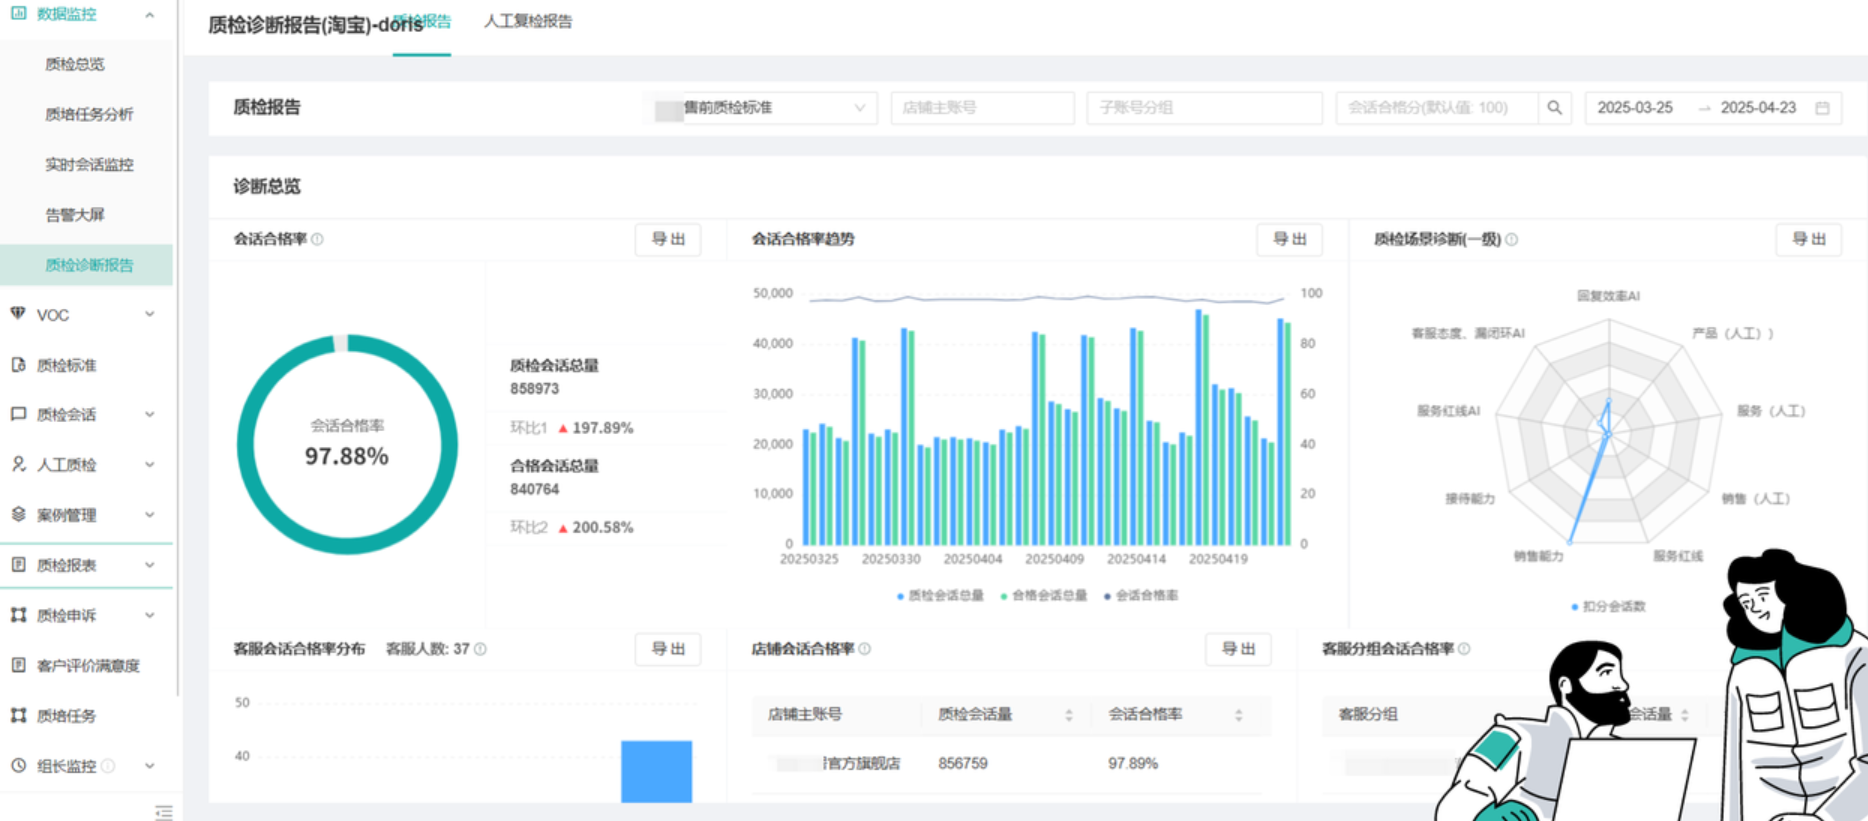Screen dimensions: 1868x821
Task: Click the 官方旗舰店 row in the store table
Action: [1011, 763]
